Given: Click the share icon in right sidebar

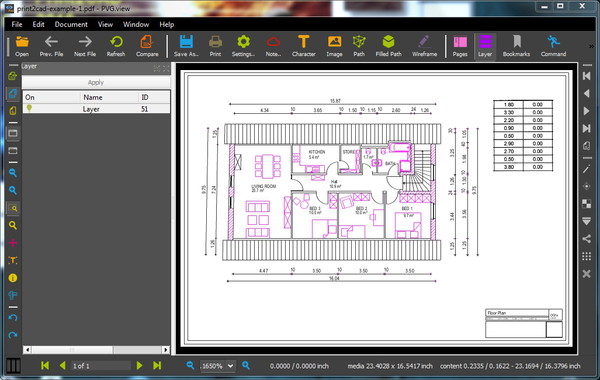Looking at the screenshot, I should (586, 239).
